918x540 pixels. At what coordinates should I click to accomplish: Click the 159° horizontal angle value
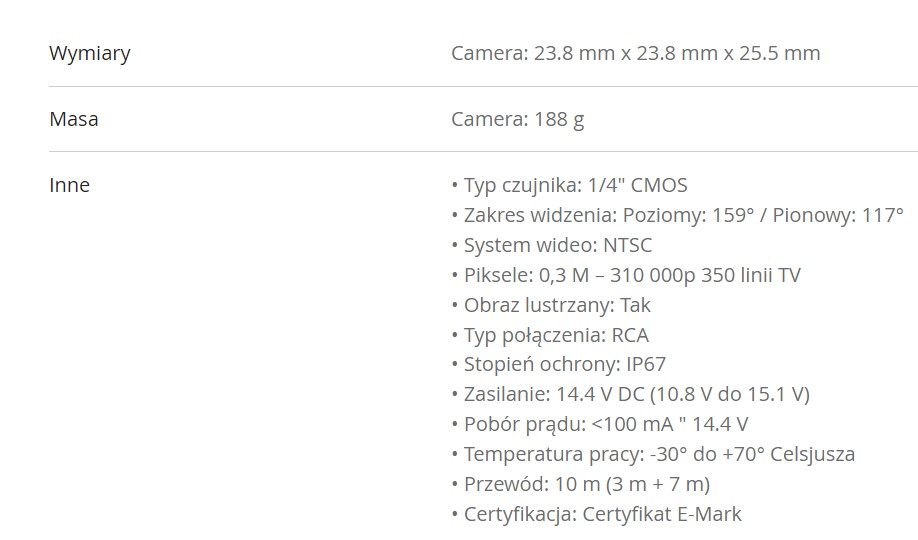pyautogui.click(x=733, y=215)
